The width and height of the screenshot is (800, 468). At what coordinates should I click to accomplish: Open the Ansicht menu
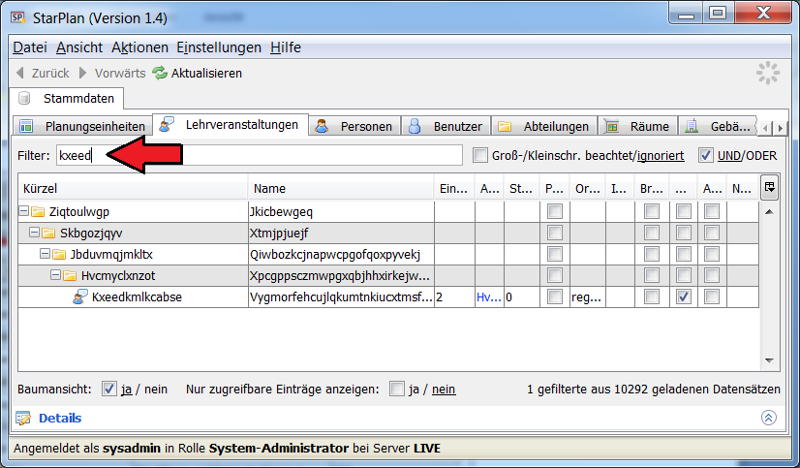click(79, 47)
